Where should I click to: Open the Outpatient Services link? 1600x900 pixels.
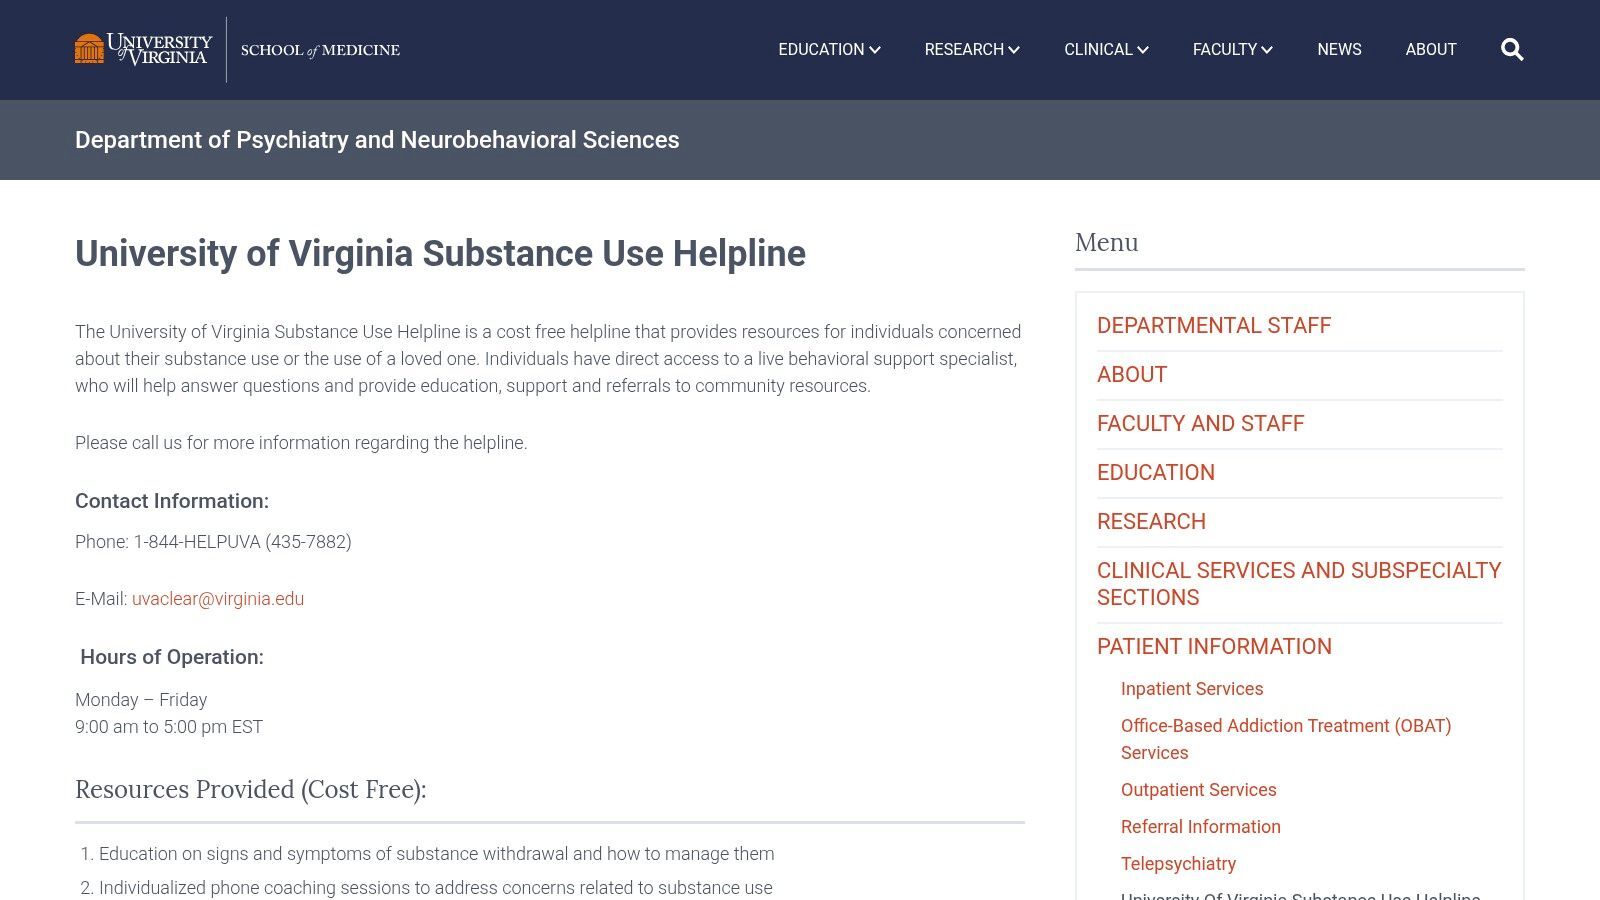point(1199,790)
